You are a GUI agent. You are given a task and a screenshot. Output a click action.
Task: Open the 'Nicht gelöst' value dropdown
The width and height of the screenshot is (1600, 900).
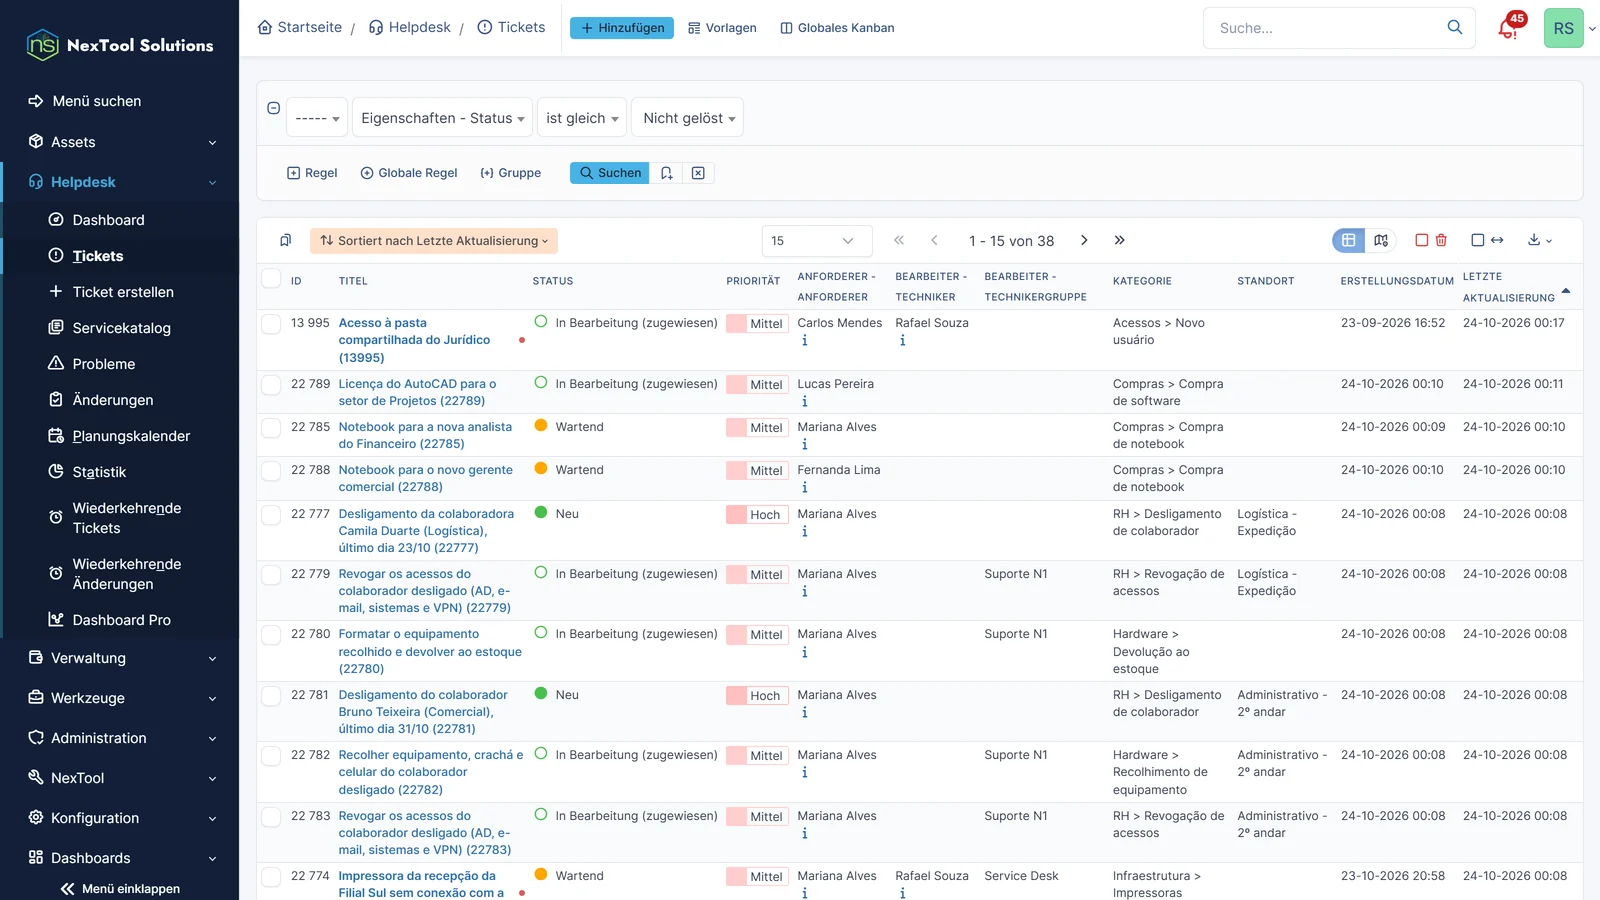(688, 118)
